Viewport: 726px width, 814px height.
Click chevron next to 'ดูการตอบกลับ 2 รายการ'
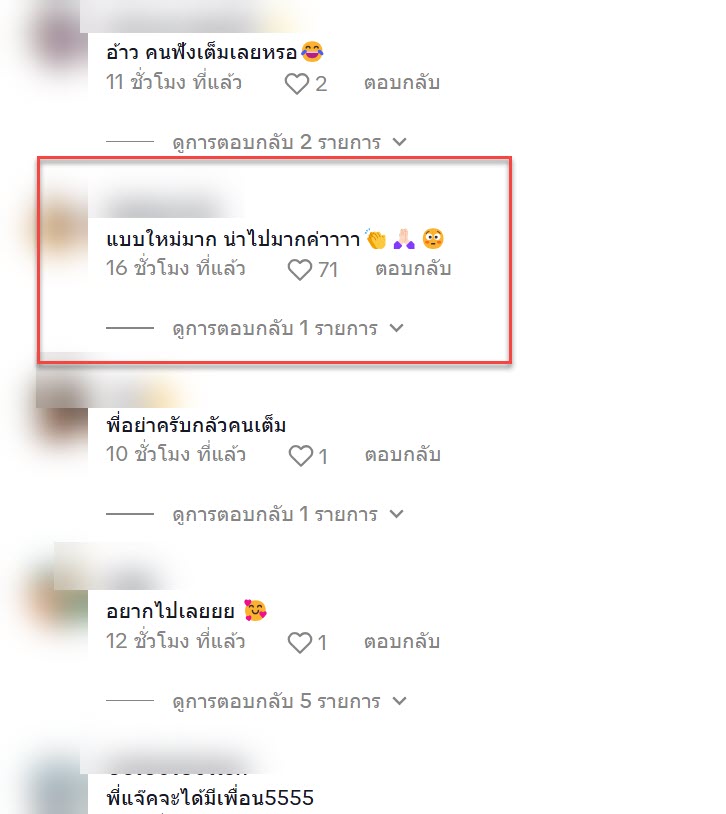click(399, 142)
